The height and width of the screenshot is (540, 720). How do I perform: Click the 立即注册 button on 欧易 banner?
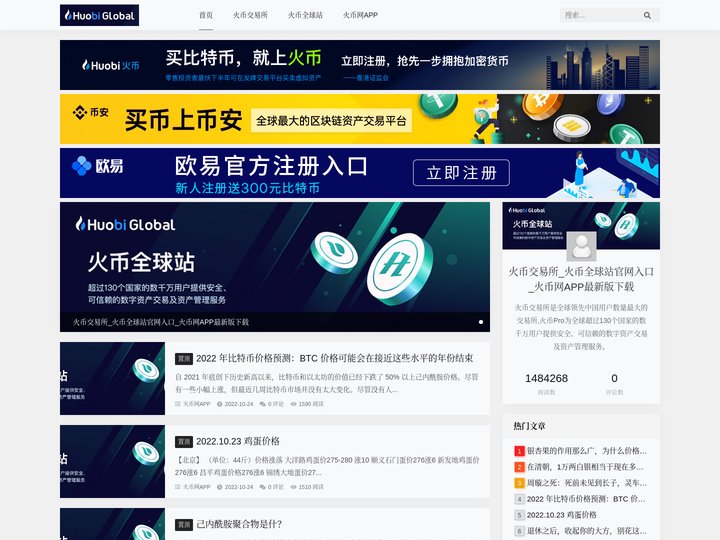461,173
